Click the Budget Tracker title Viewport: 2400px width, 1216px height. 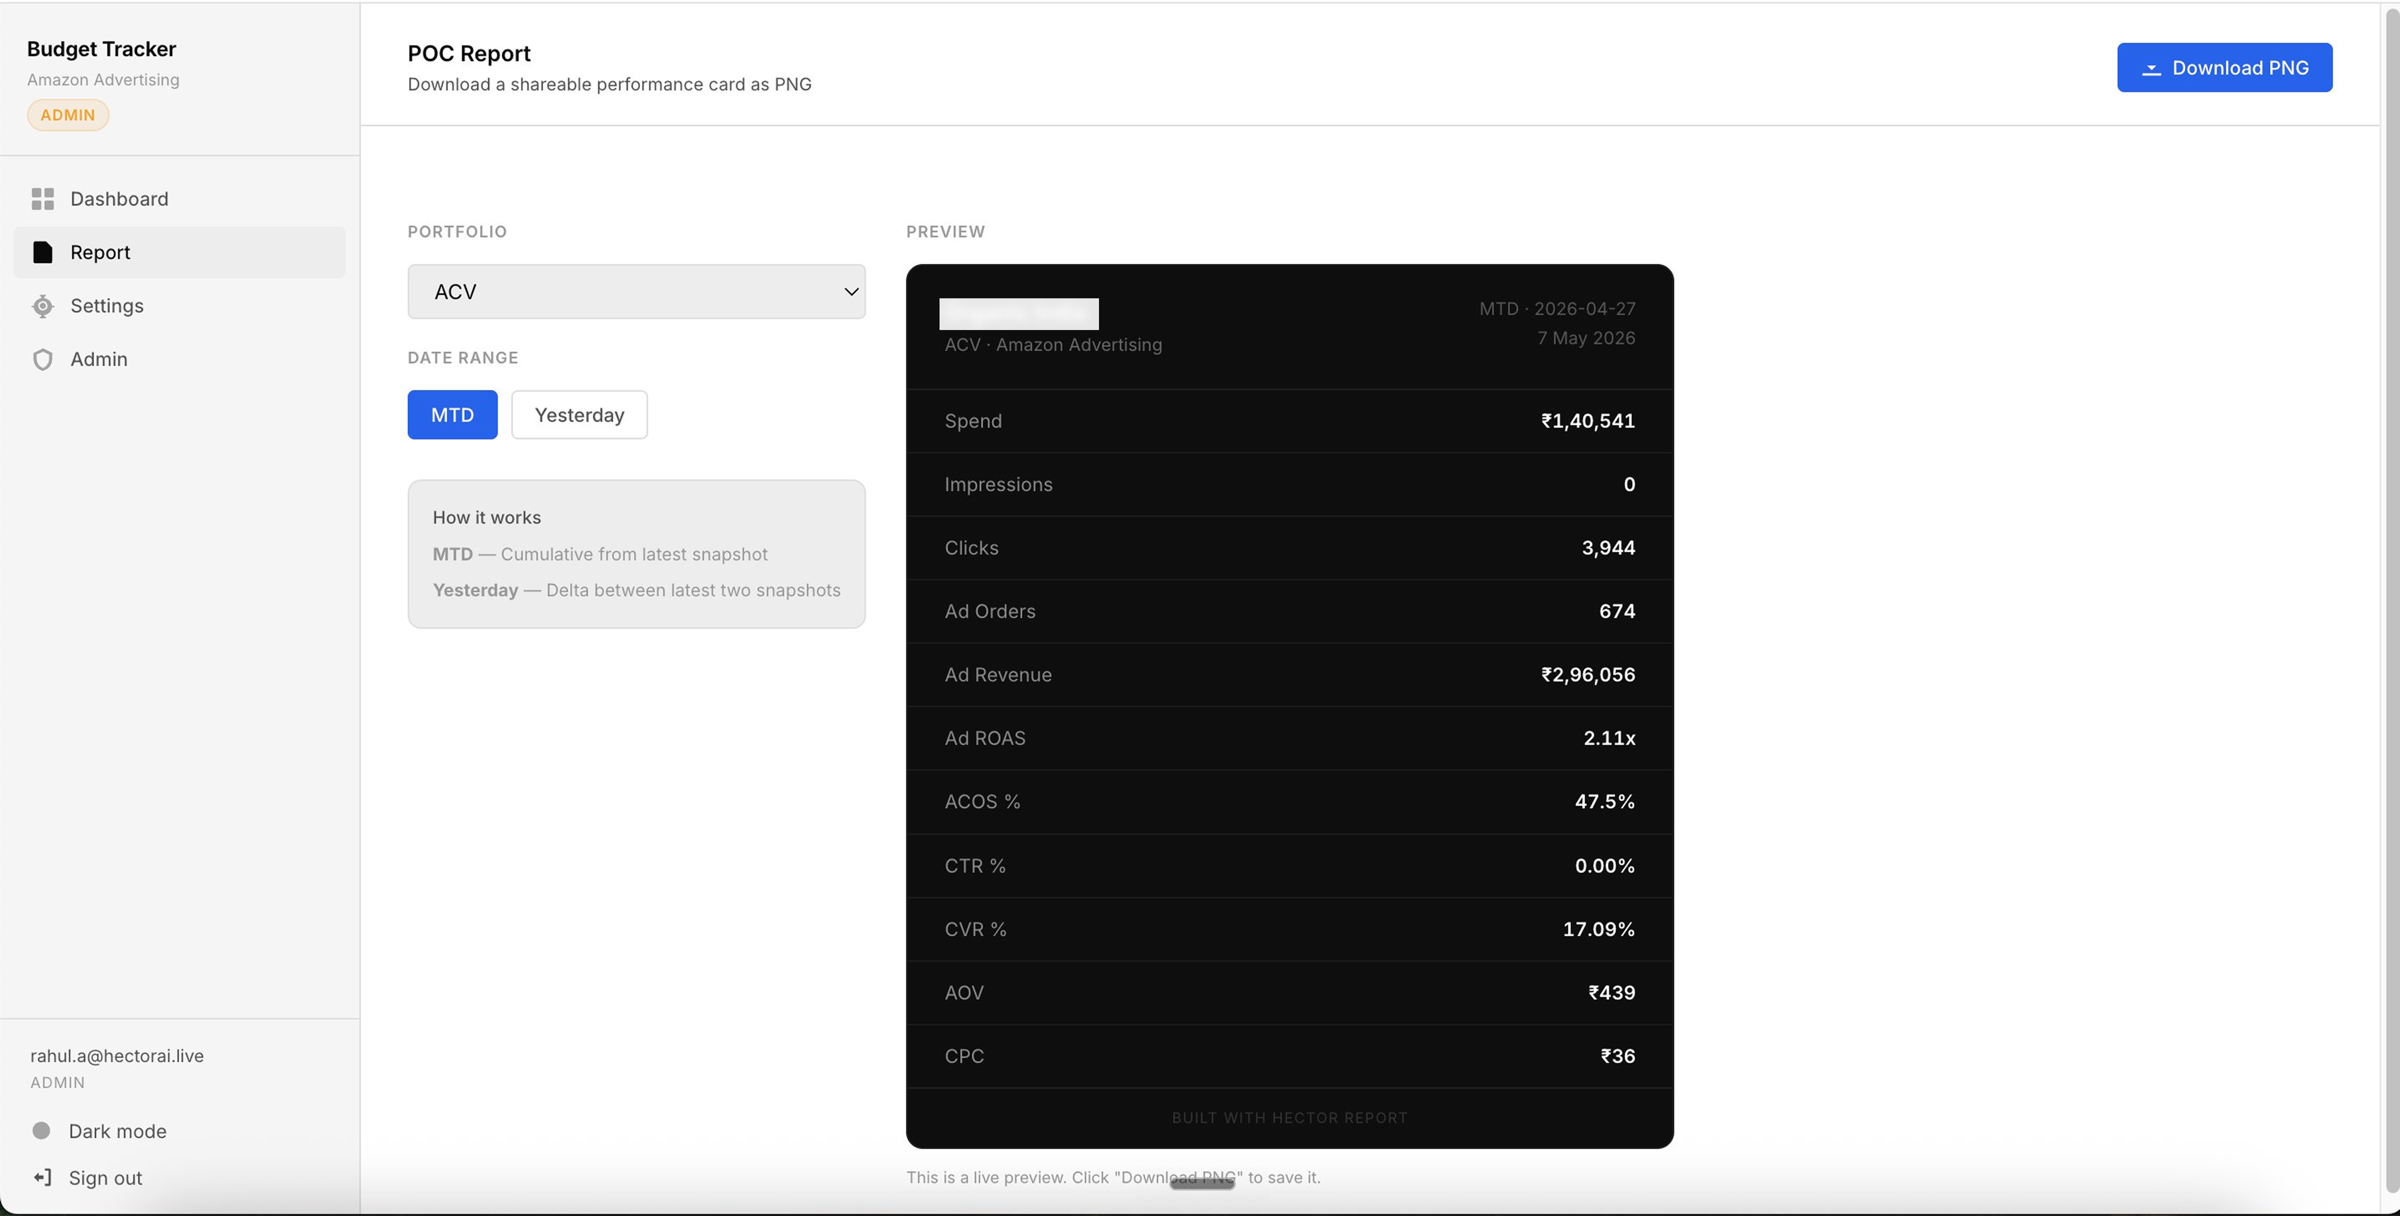[101, 49]
